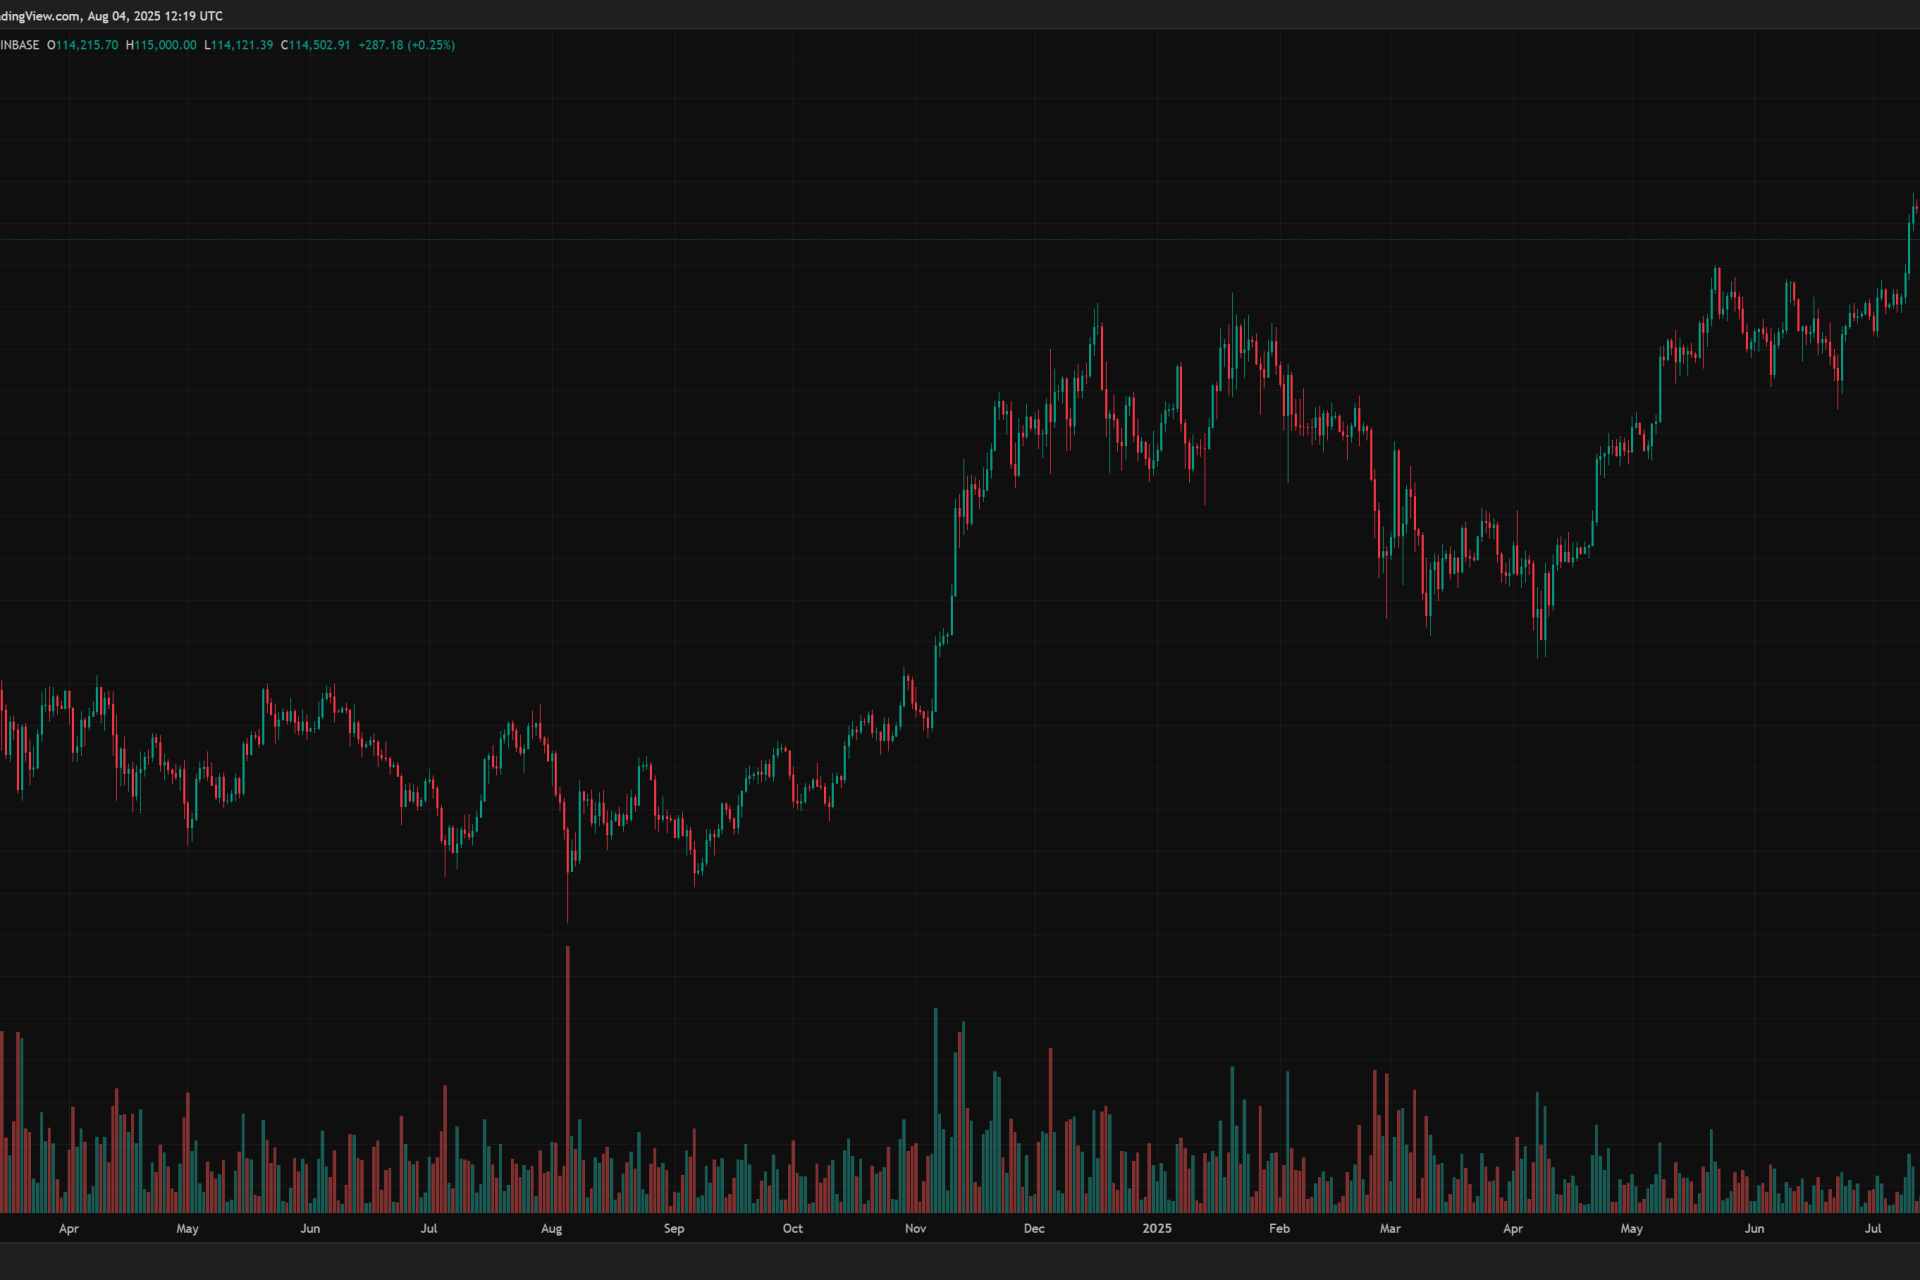Viewport: 1920px width, 1280px height.
Task: Click the open price value 114,215.70
Action: [x=86, y=45]
